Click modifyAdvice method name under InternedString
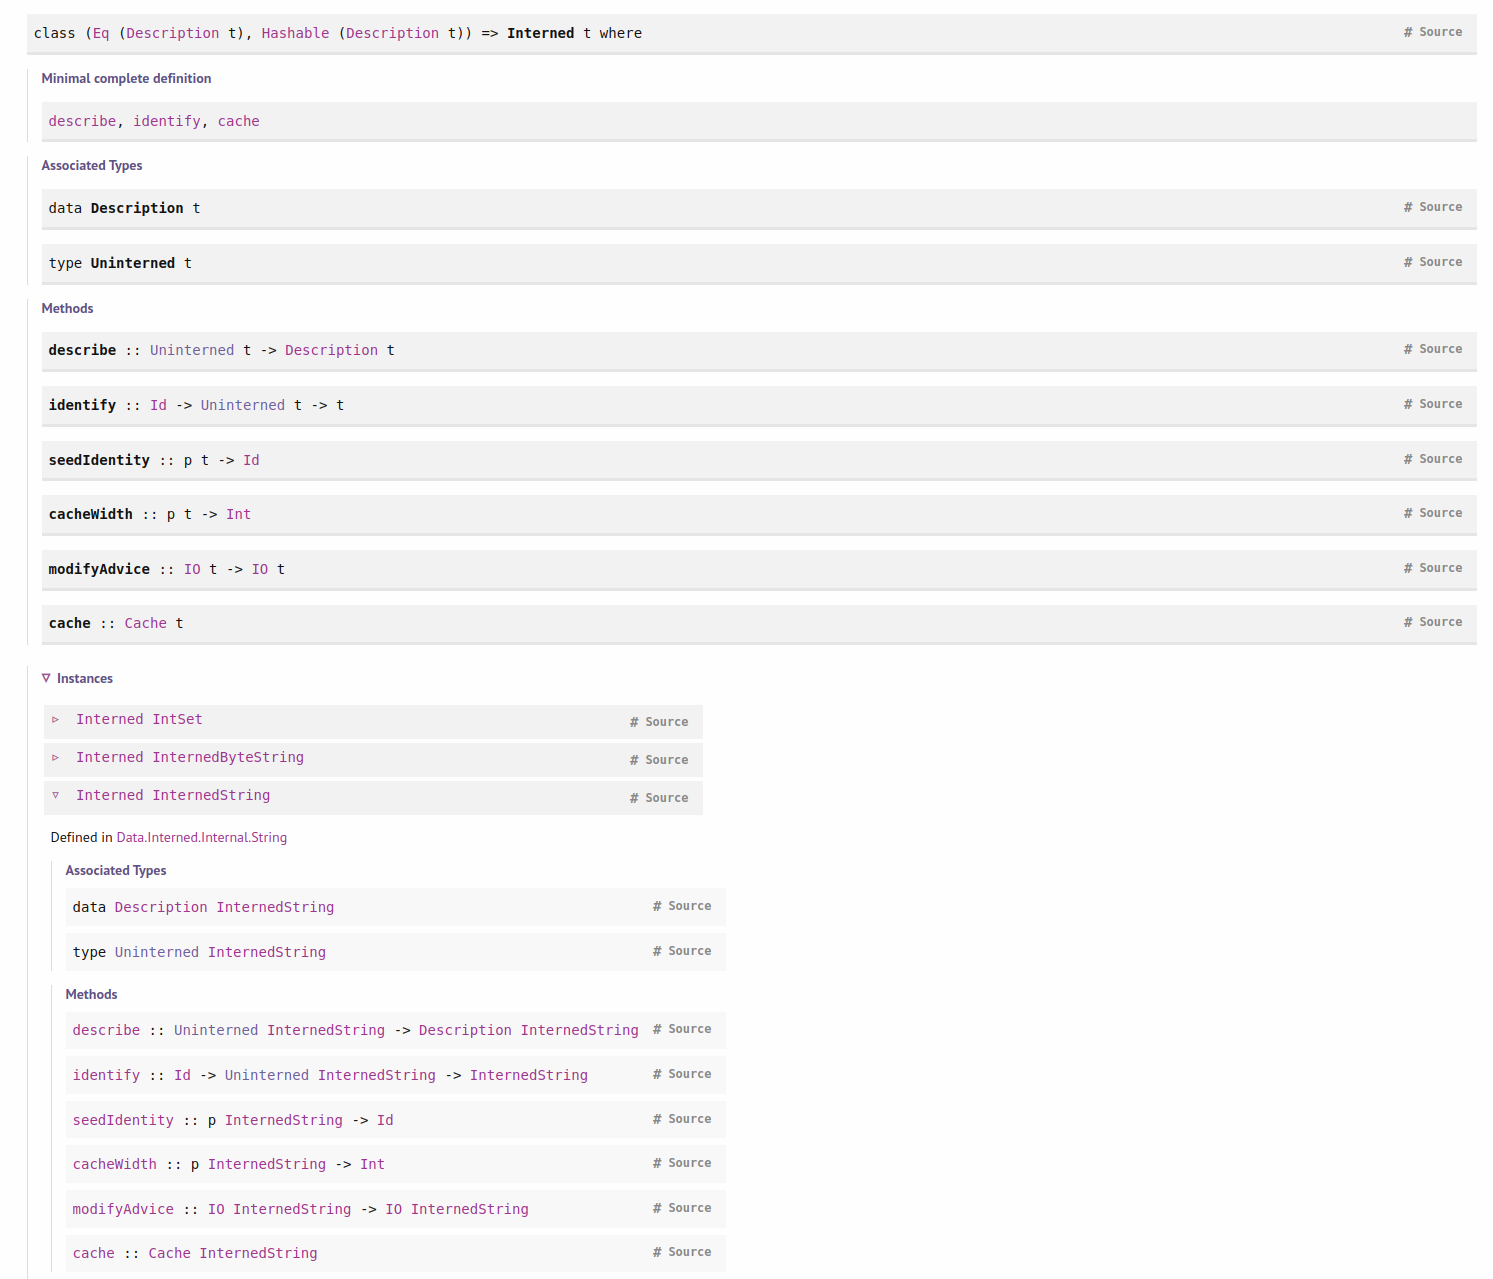Screen dimensions: 1493x1279 (123, 1209)
